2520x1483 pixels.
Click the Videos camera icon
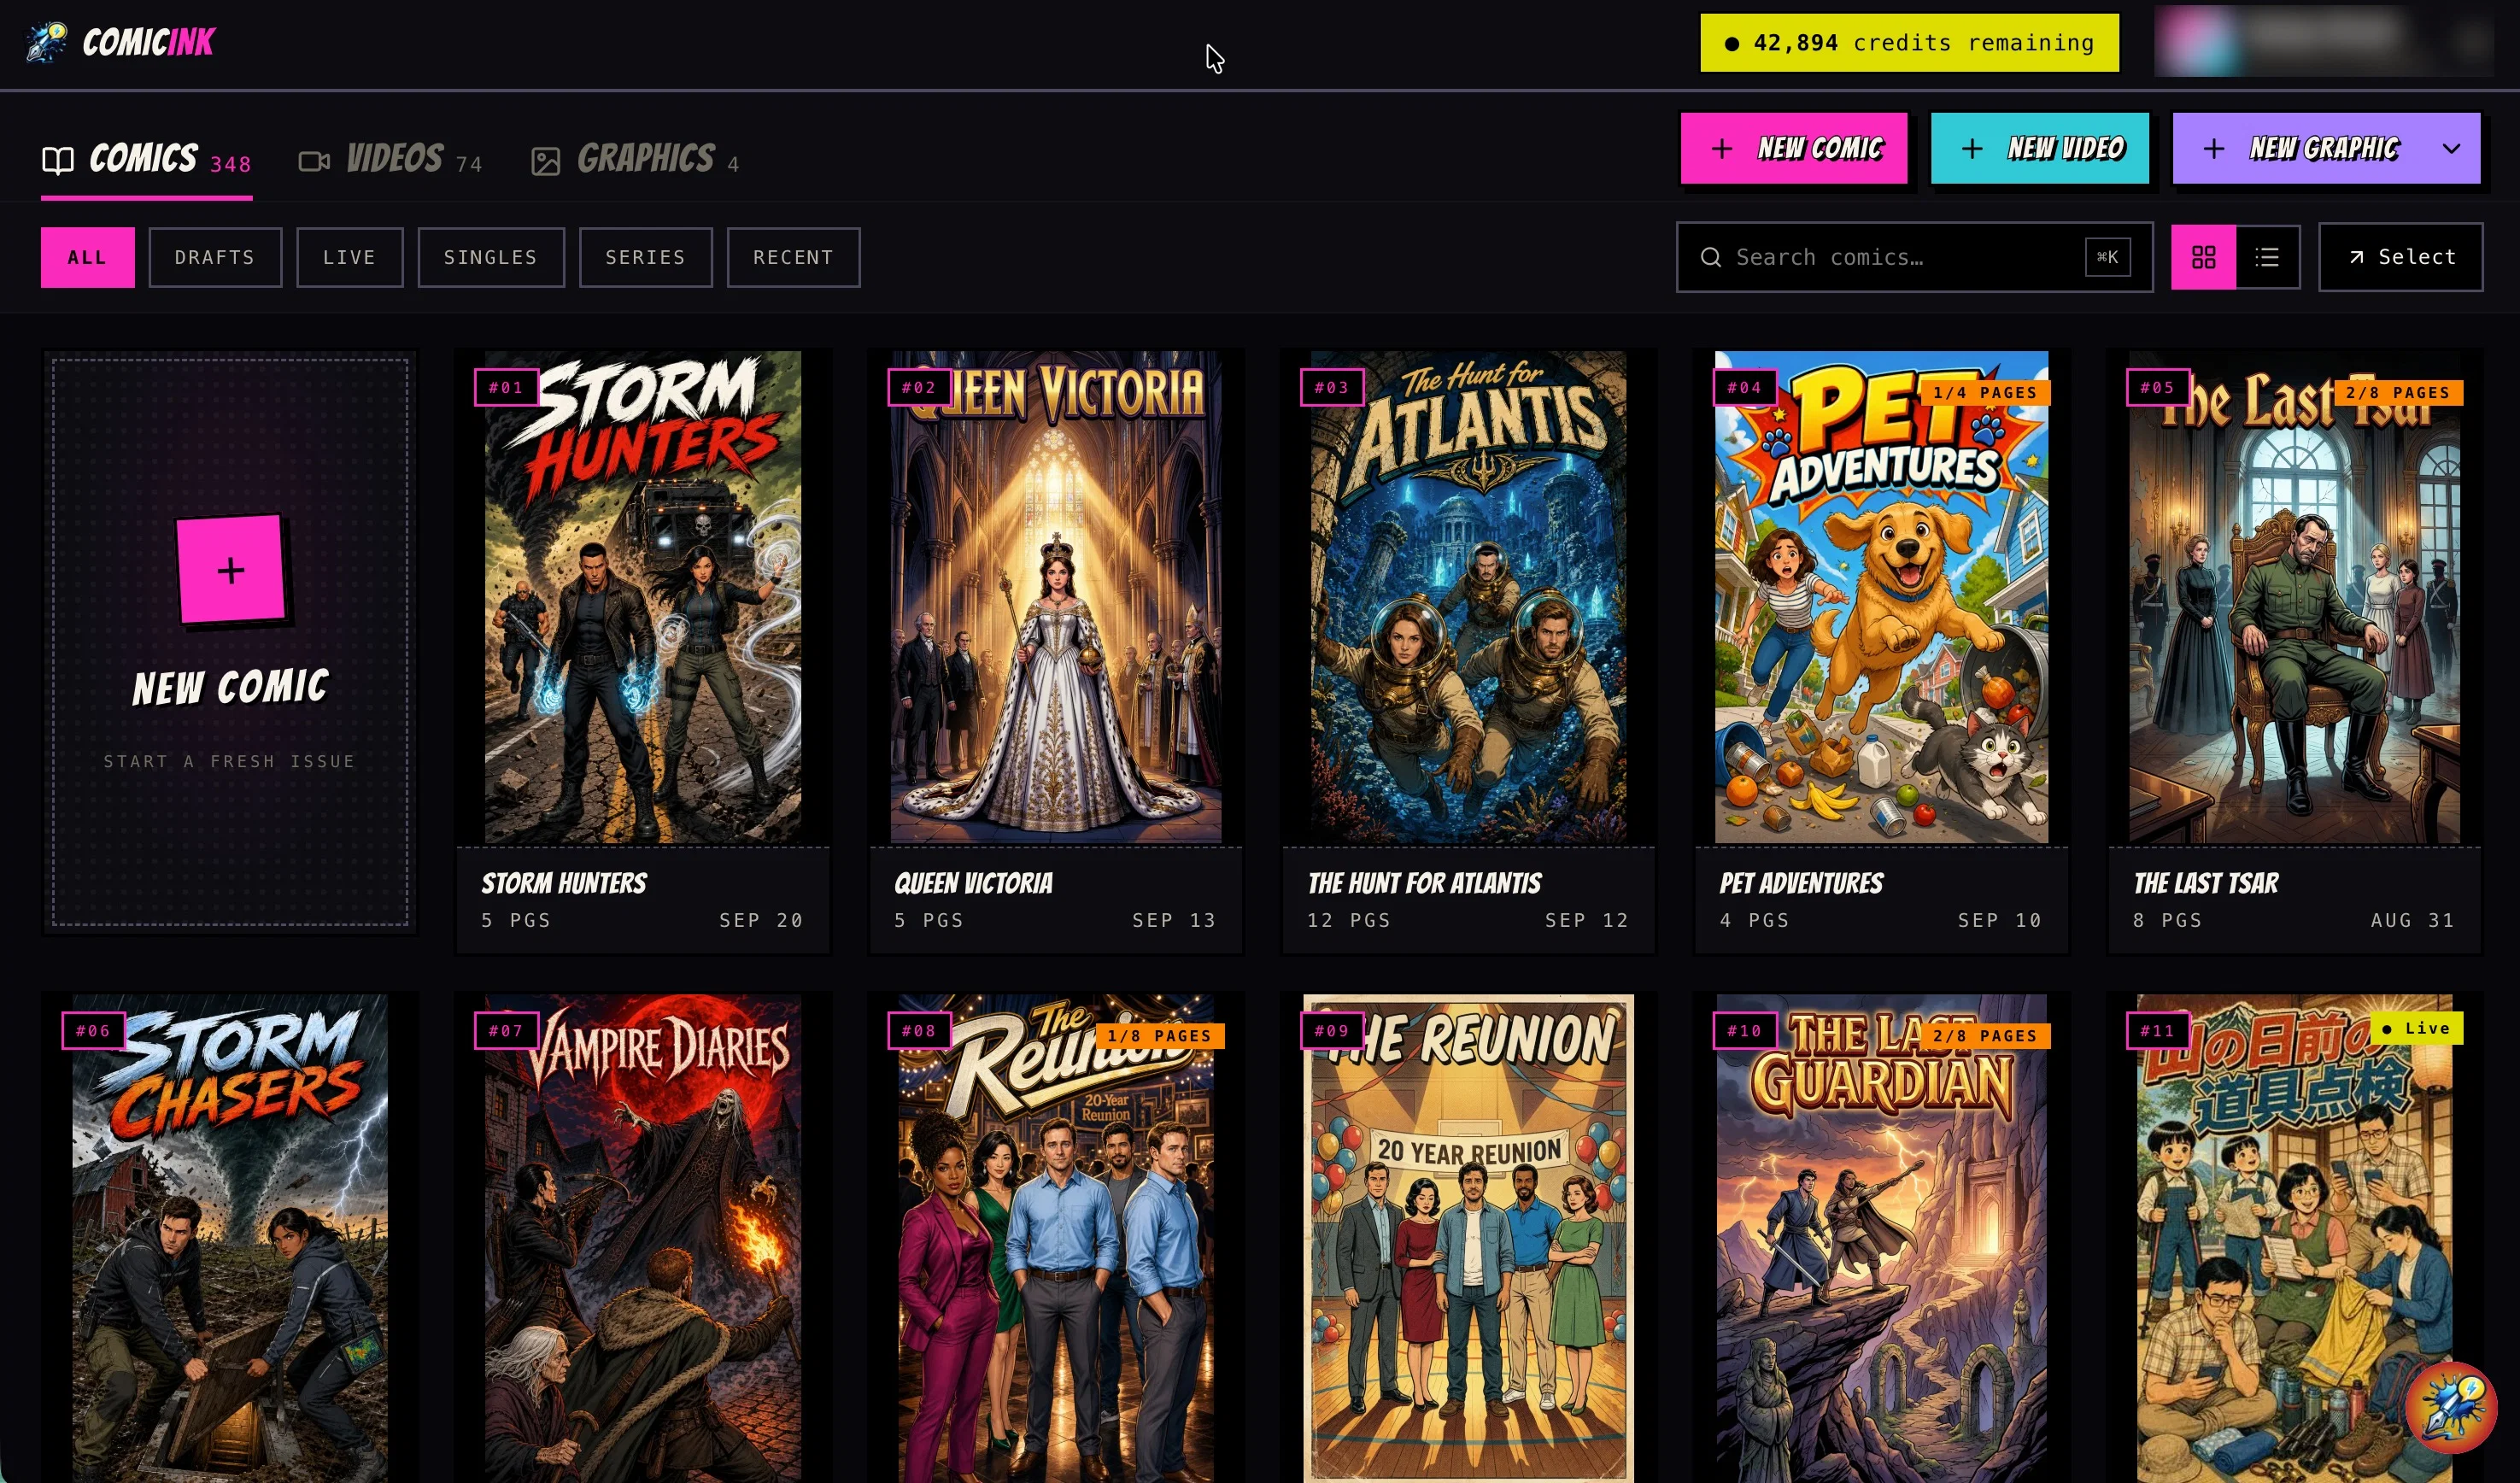(314, 161)
